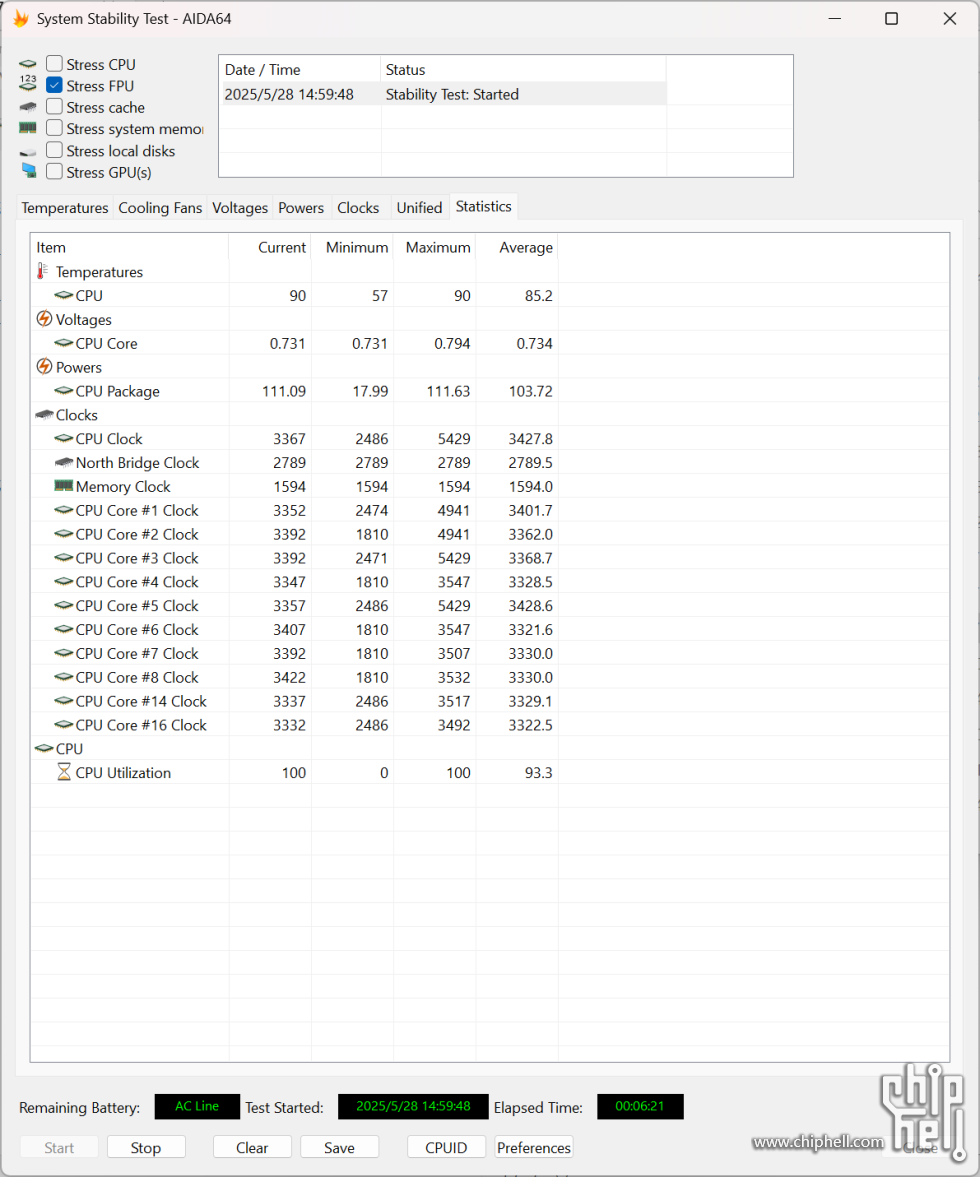Click the Date / Time log column header

click(300, 70)
